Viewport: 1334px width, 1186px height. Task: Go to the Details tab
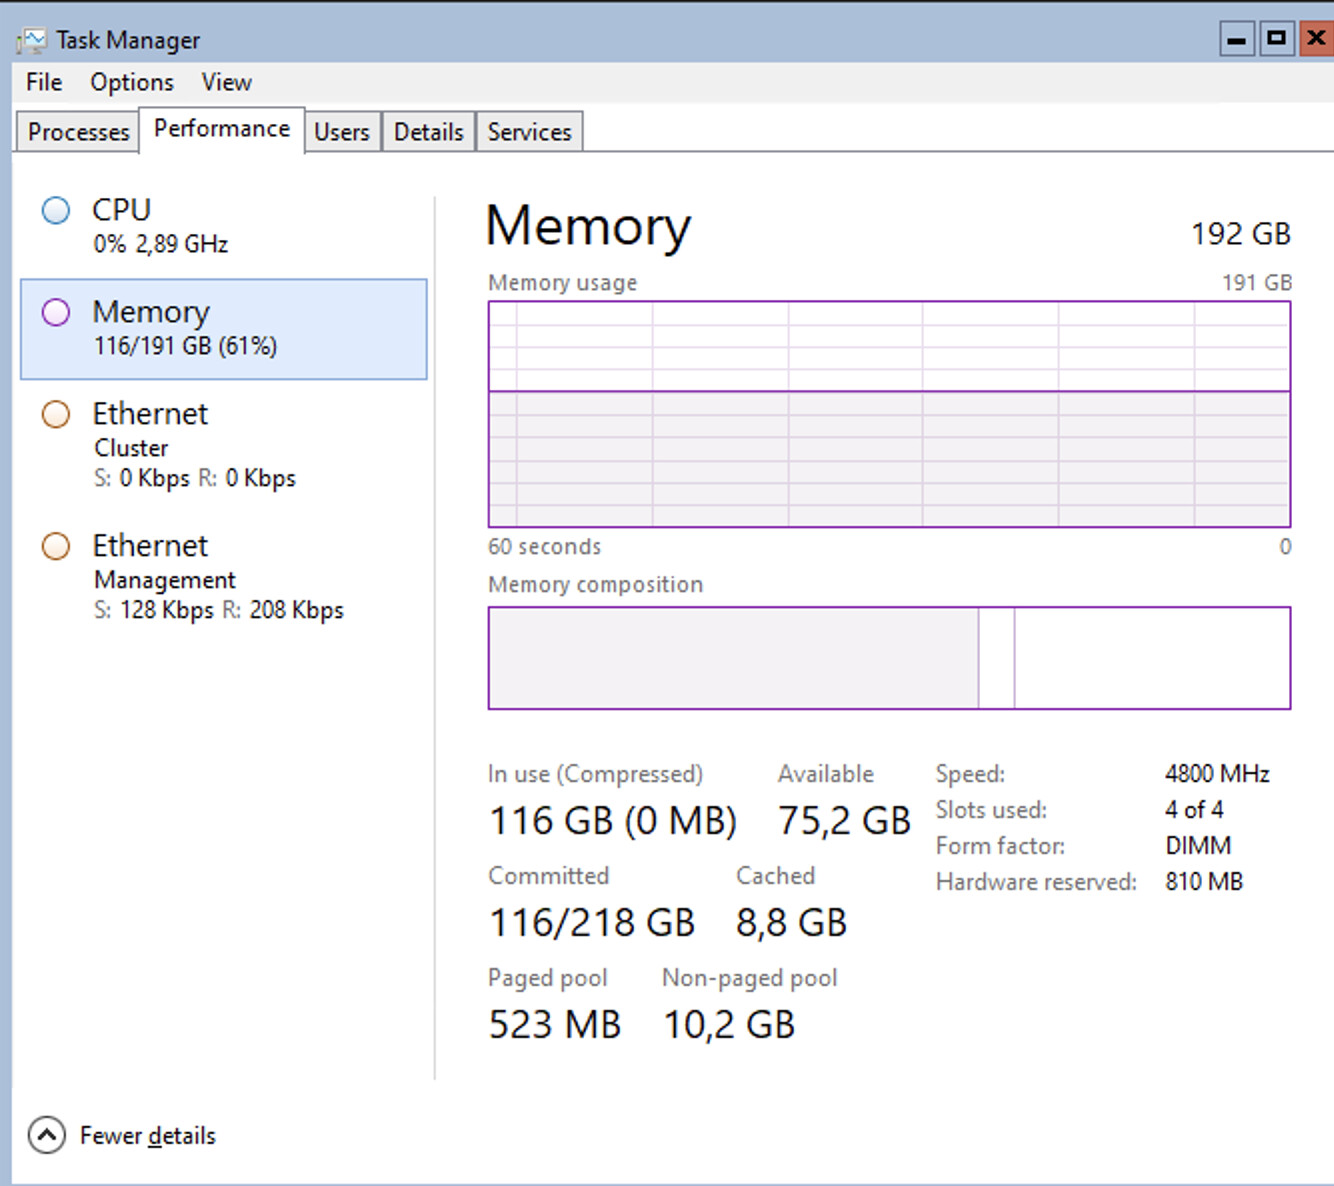428,132
